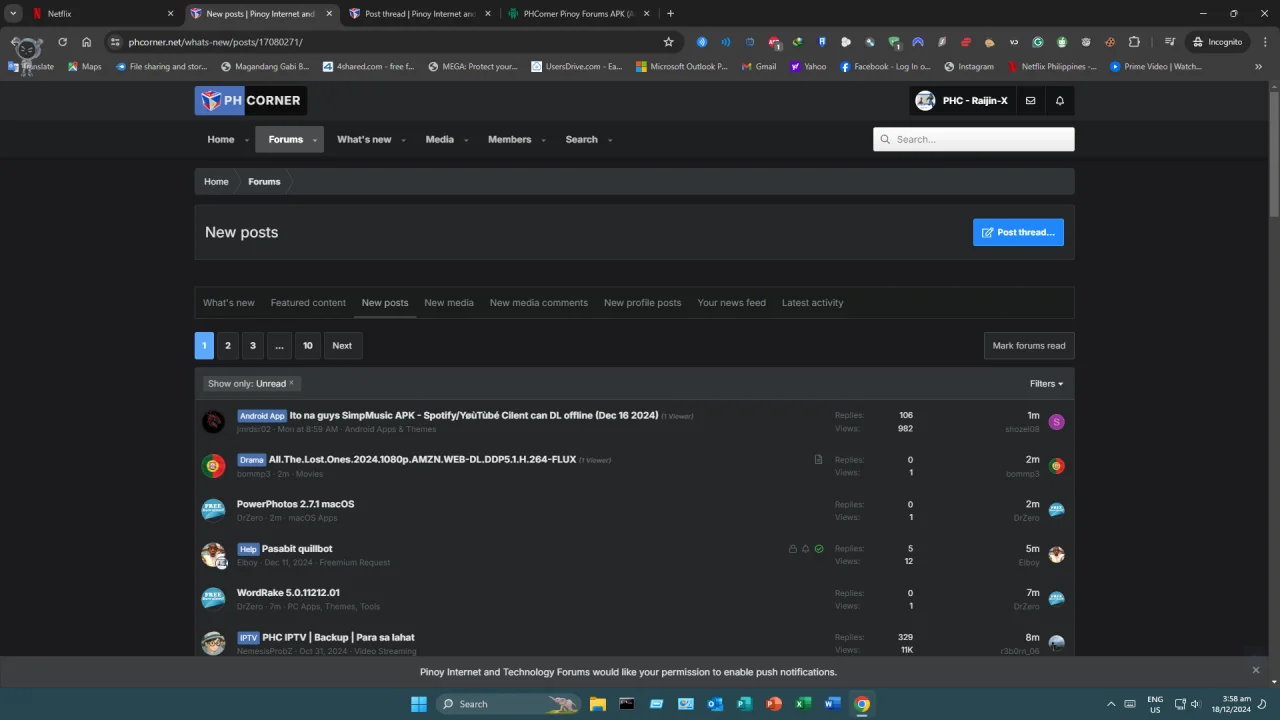Viewport: 1280px width, 720px height.
Task: Open the Extensions puzzle icon
Action: (1134, 42)
